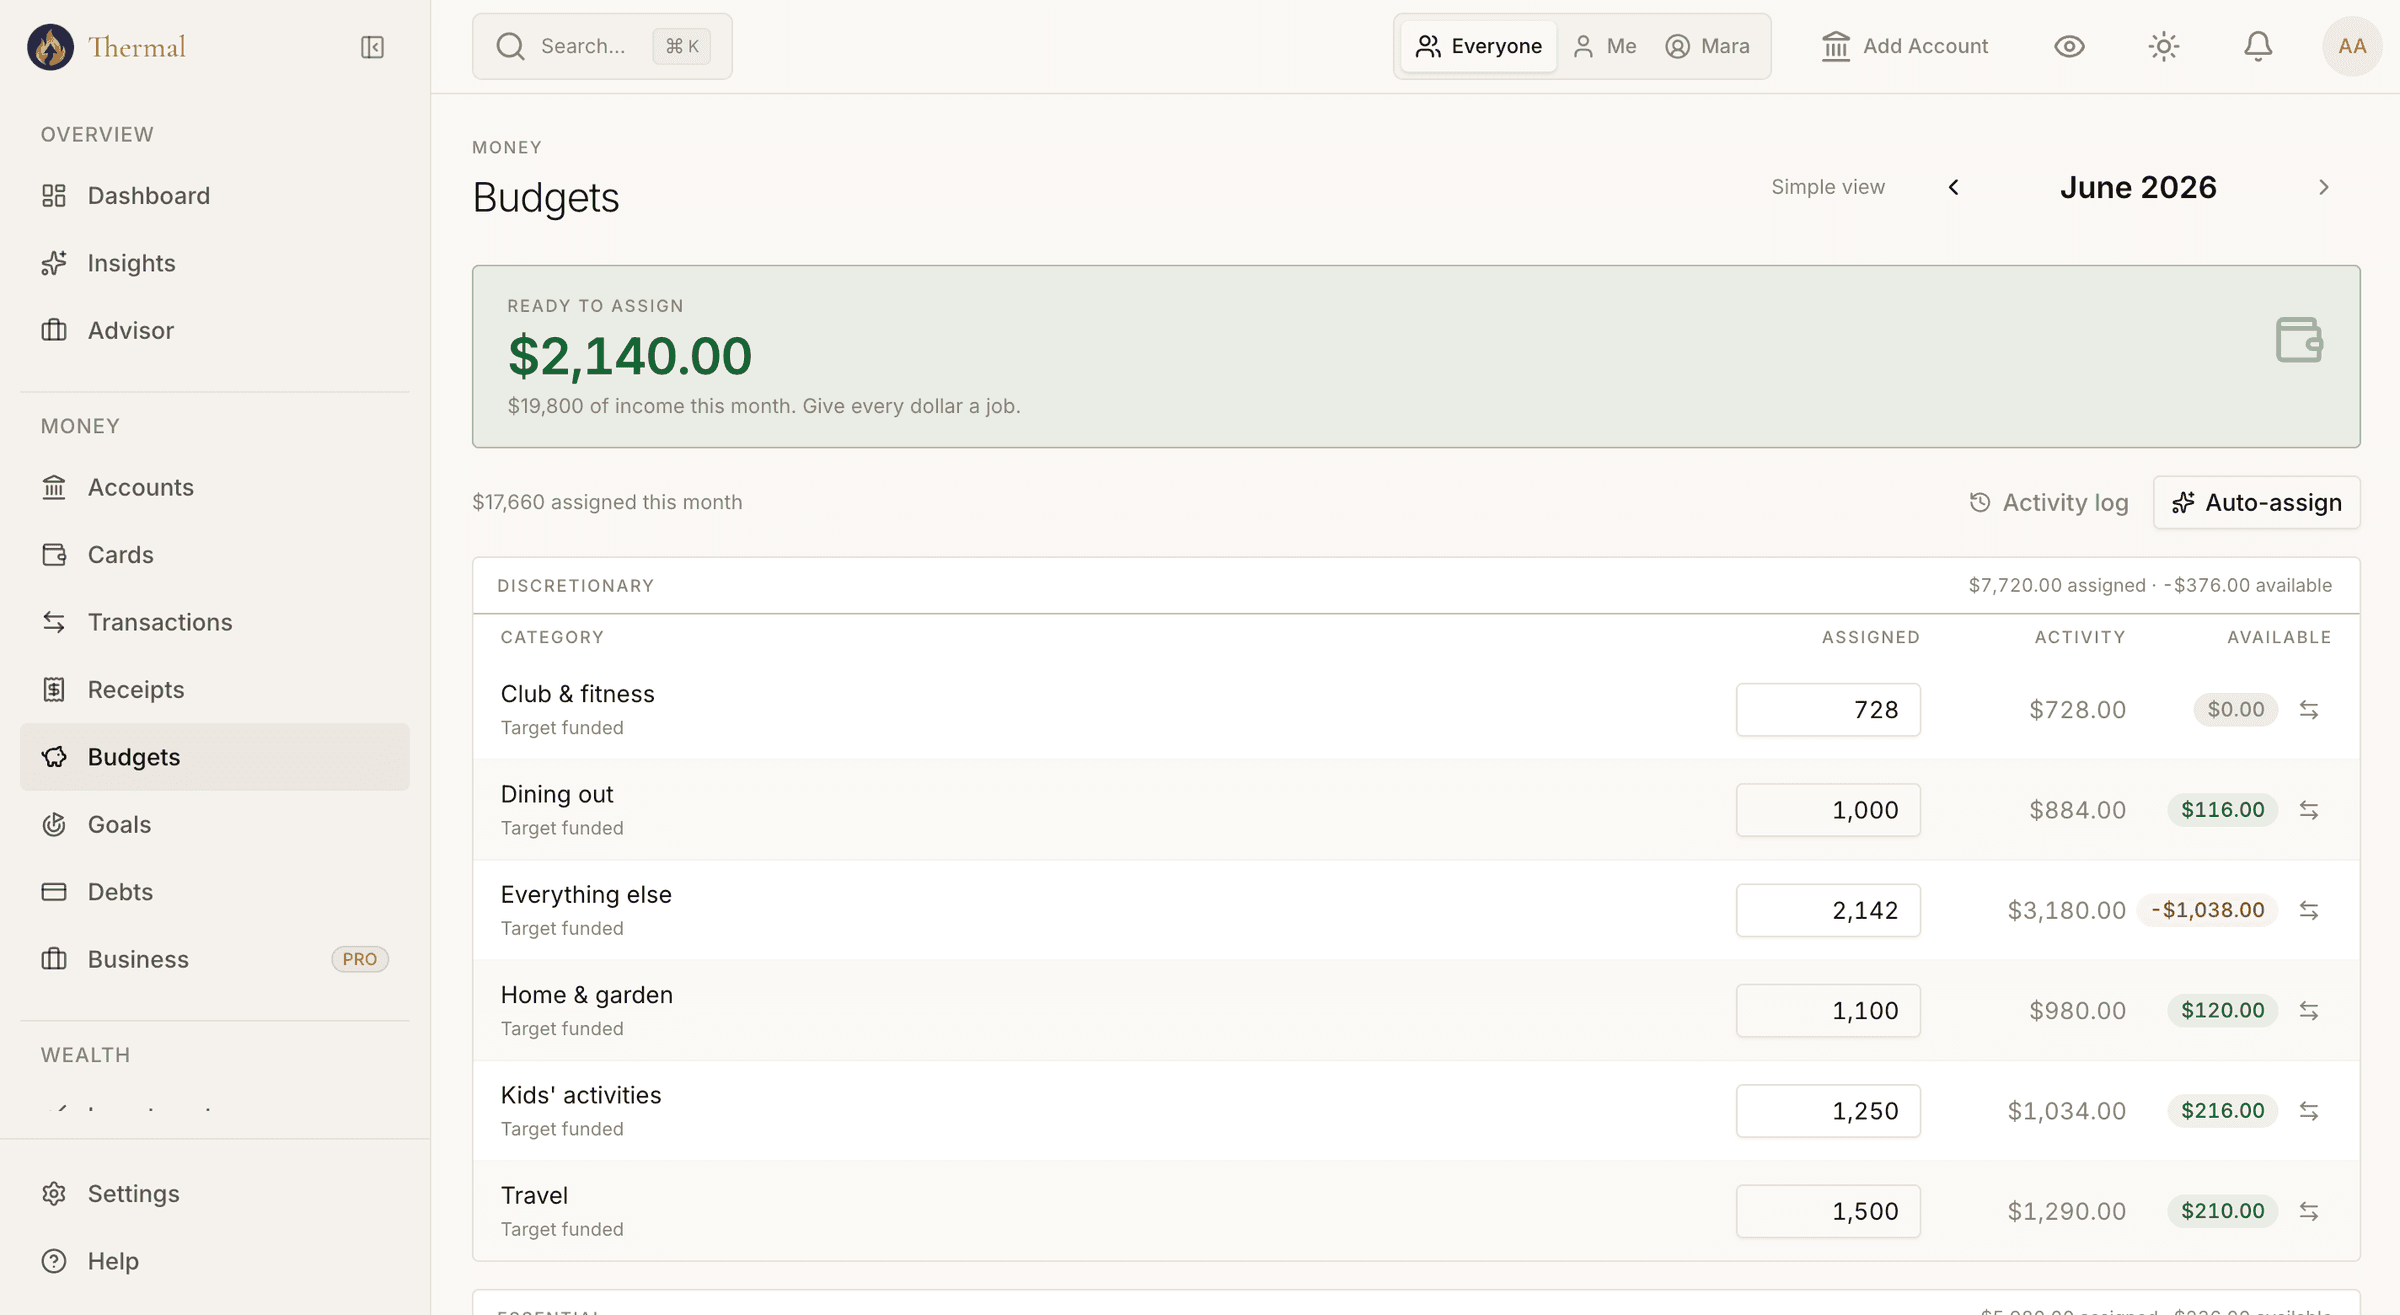This screenshot has height=1315, width=2400.
Task: Click move money icon for Club & fitness
Action: (2309, 709)
